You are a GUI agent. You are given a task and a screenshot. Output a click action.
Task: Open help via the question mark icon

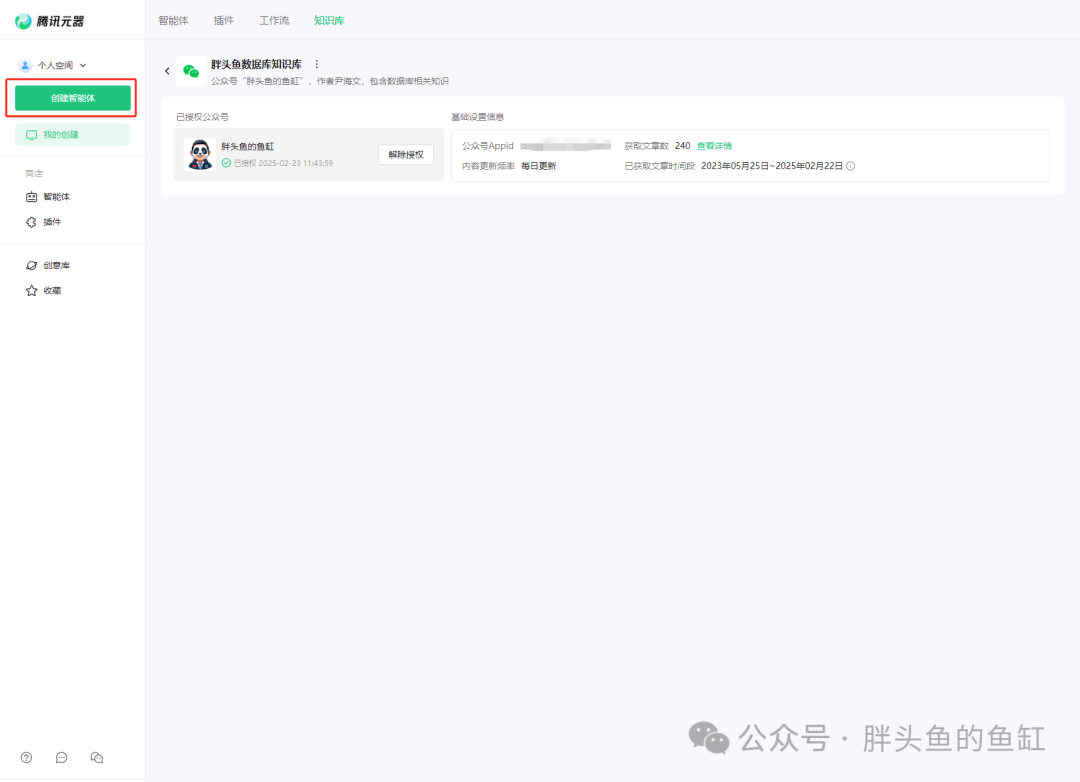tap(26, 757)
